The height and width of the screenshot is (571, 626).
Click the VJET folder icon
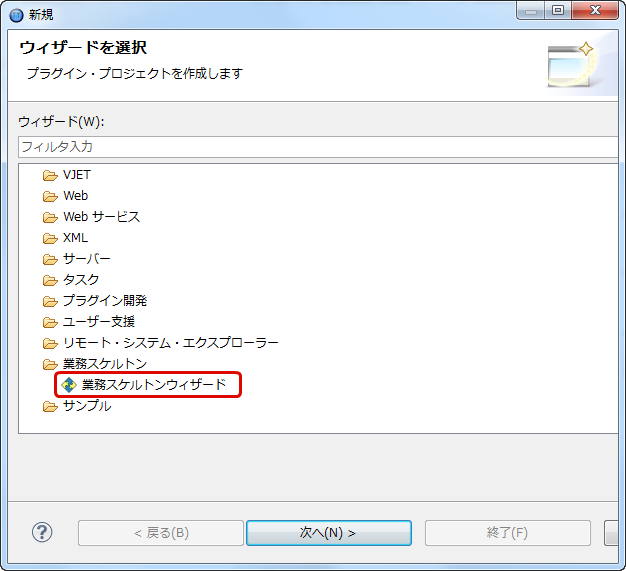tap(50, 176)
